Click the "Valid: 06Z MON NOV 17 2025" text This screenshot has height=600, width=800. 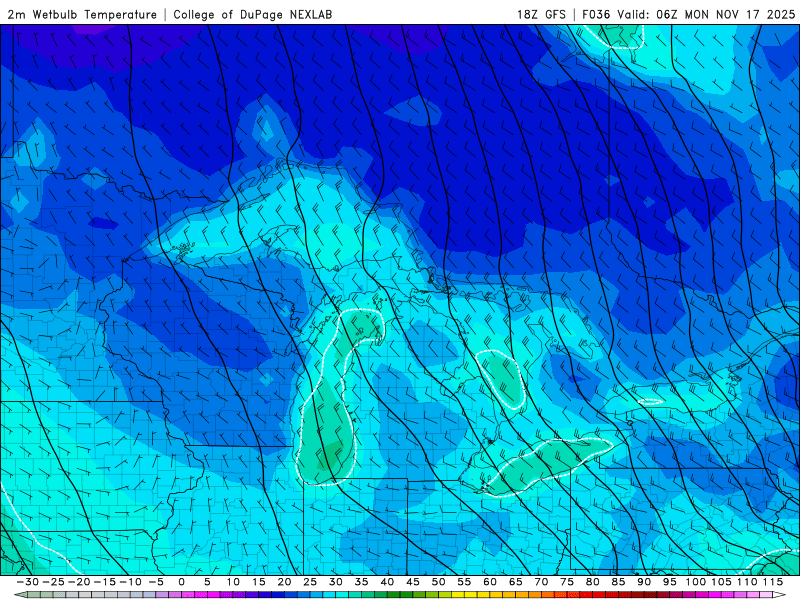[x=706, y=15]
